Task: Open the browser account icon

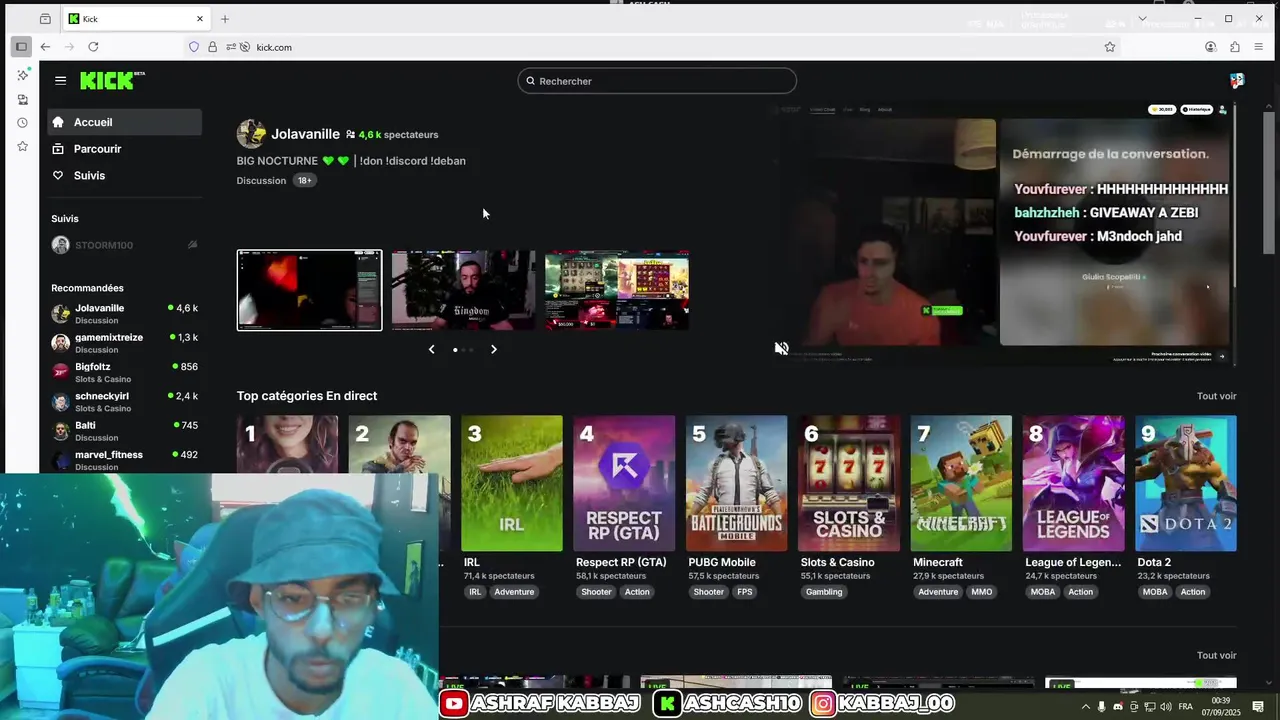Action: pyautogui.click(x=1211, y=47)
